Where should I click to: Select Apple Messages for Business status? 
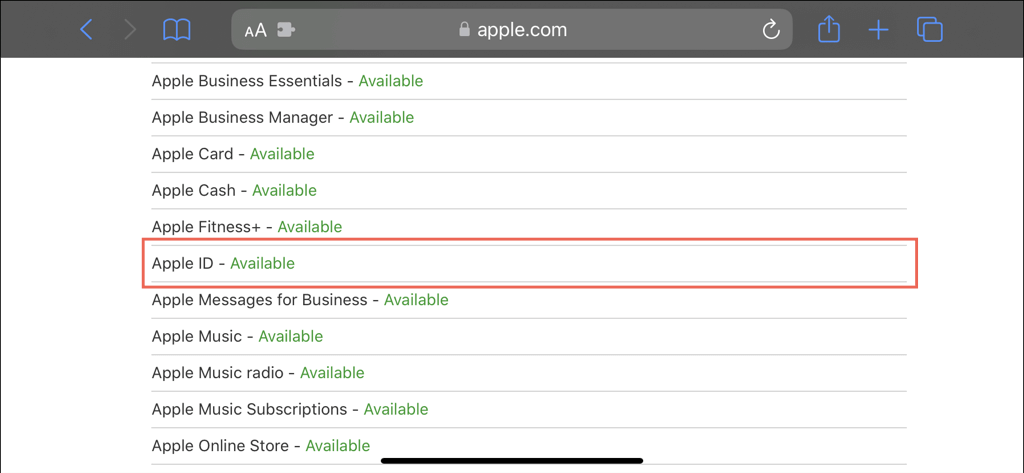click(x=299, y=300)
